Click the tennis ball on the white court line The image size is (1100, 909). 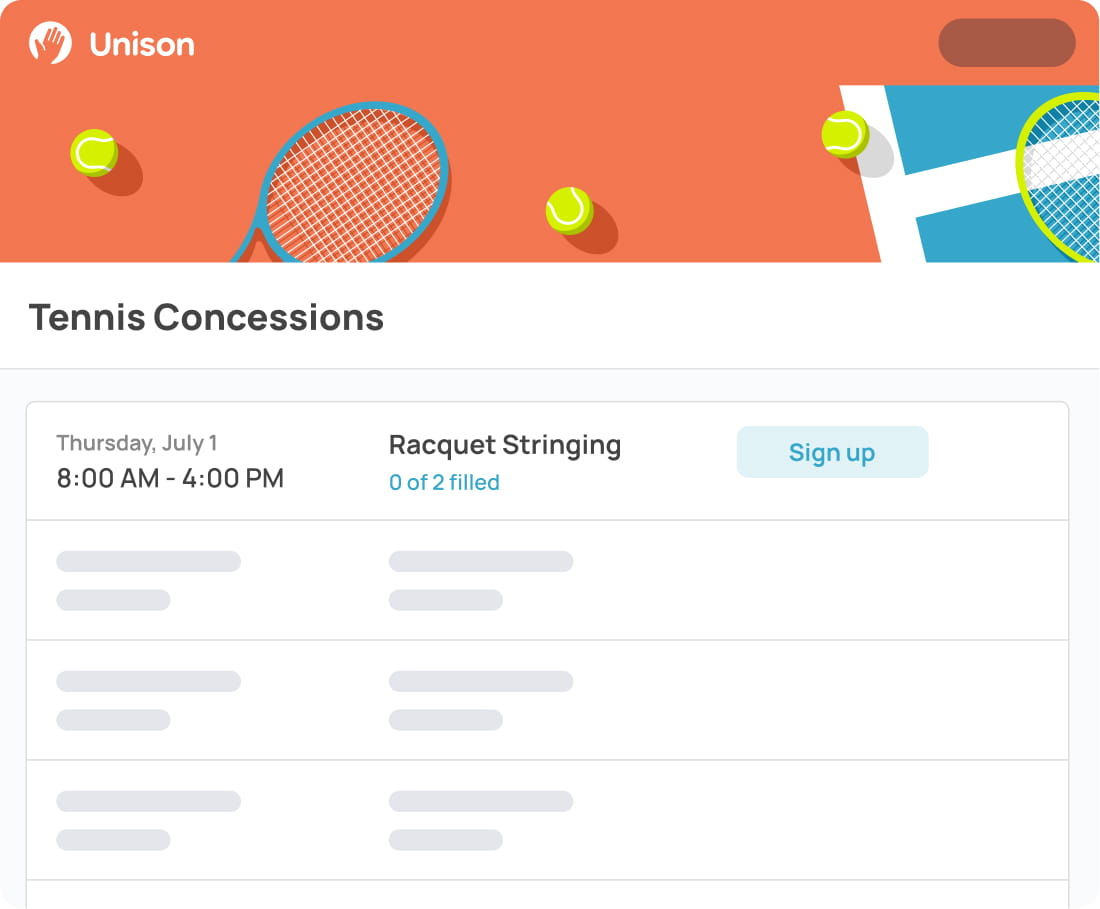845,134
